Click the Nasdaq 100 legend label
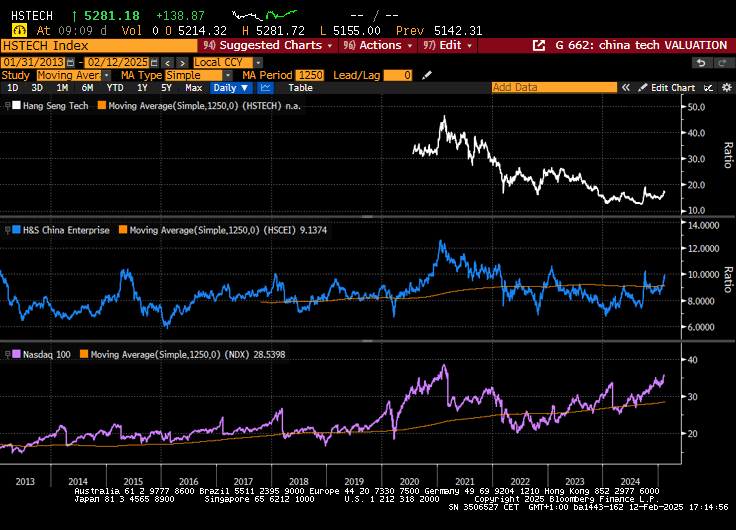The height and width of the screenshot is (530, 736). click(x=46, y=354)
